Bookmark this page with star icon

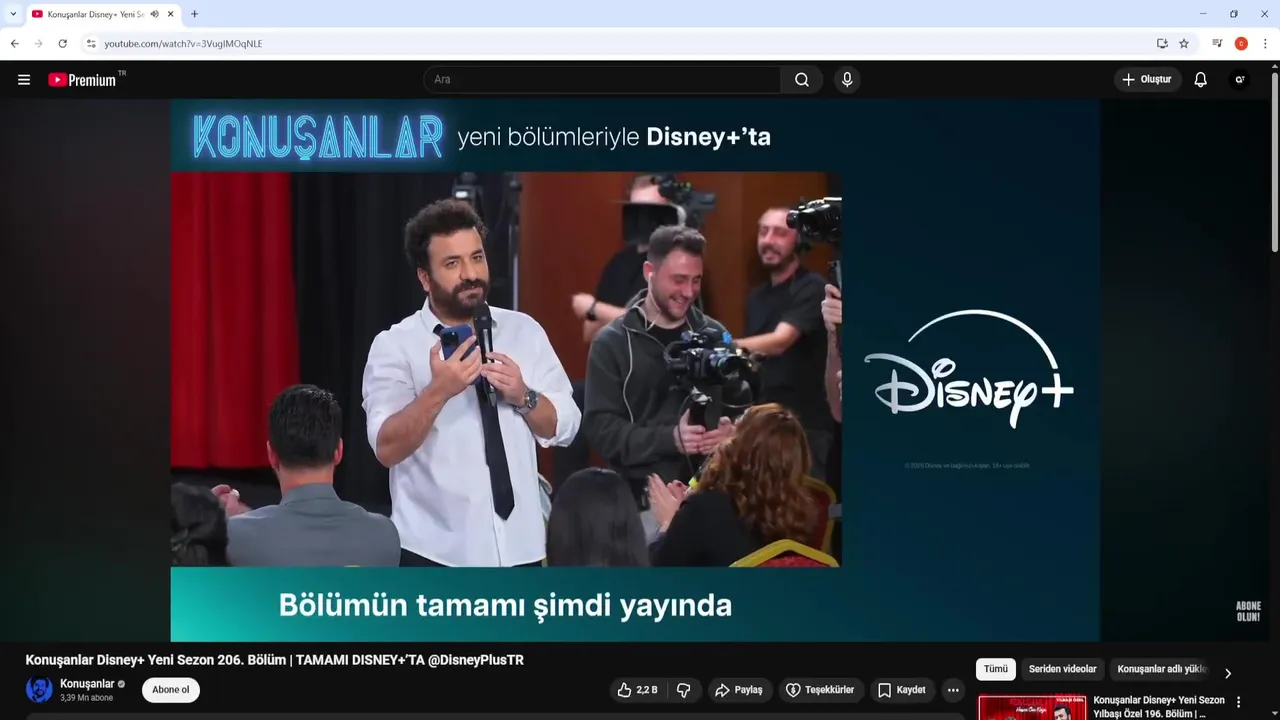[x=1184, y=44]
